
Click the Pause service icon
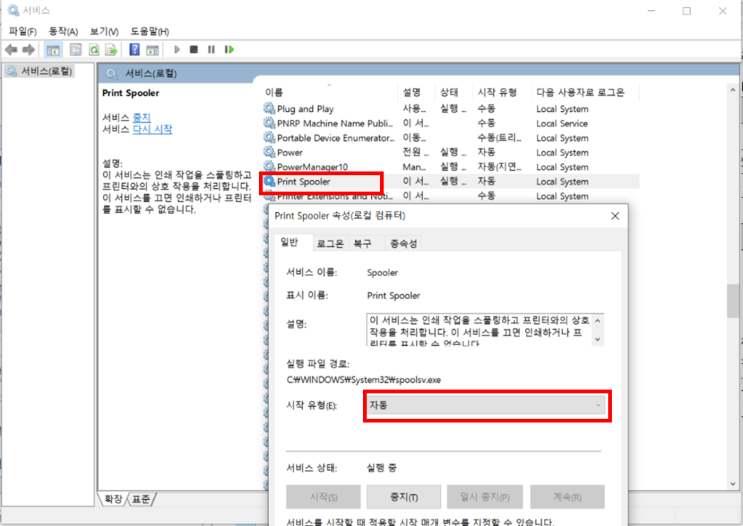[x=211, y=49]
